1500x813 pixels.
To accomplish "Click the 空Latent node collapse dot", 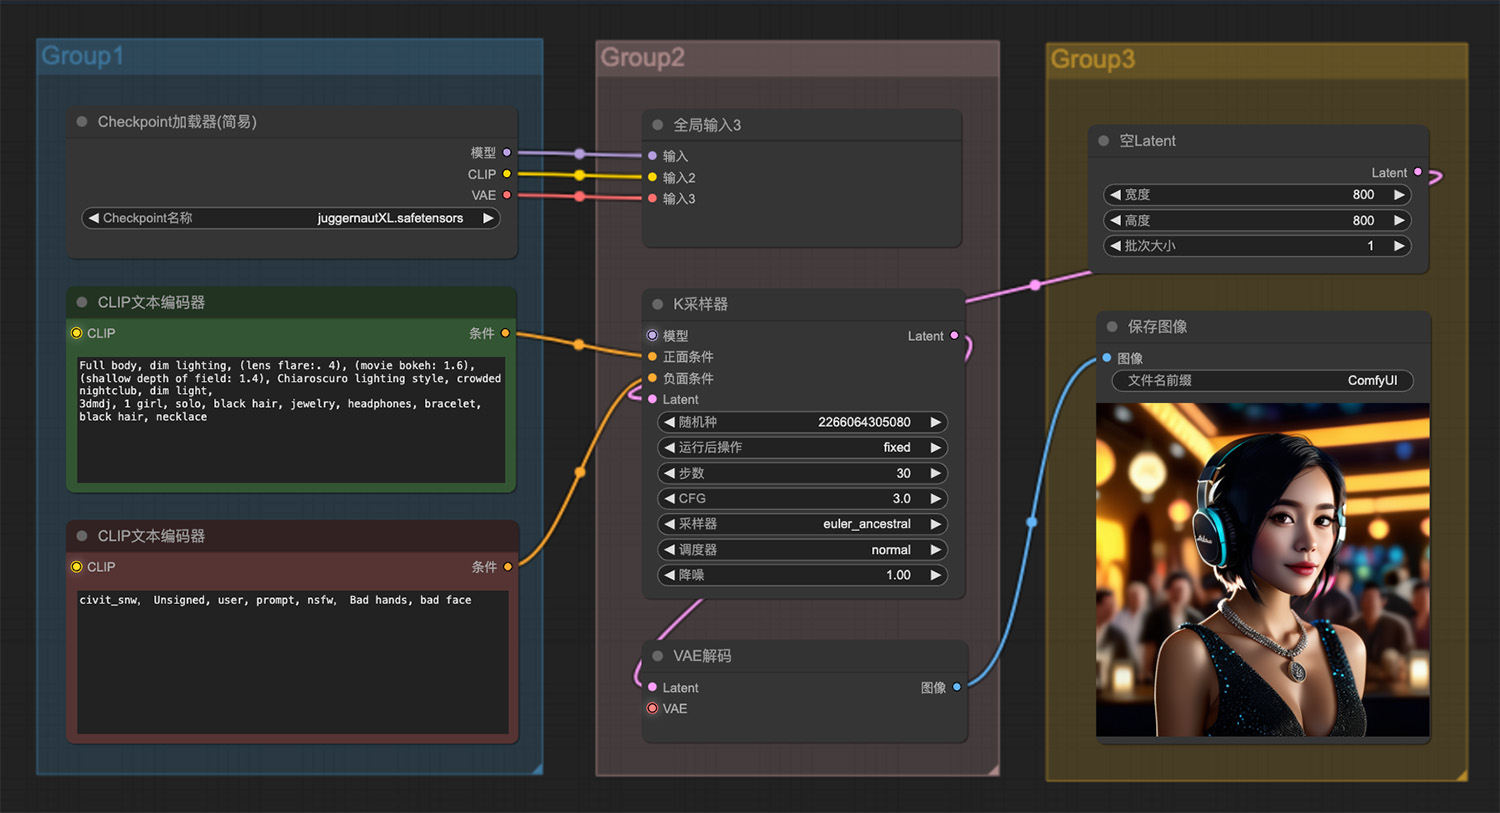I will pos(1104,141).
